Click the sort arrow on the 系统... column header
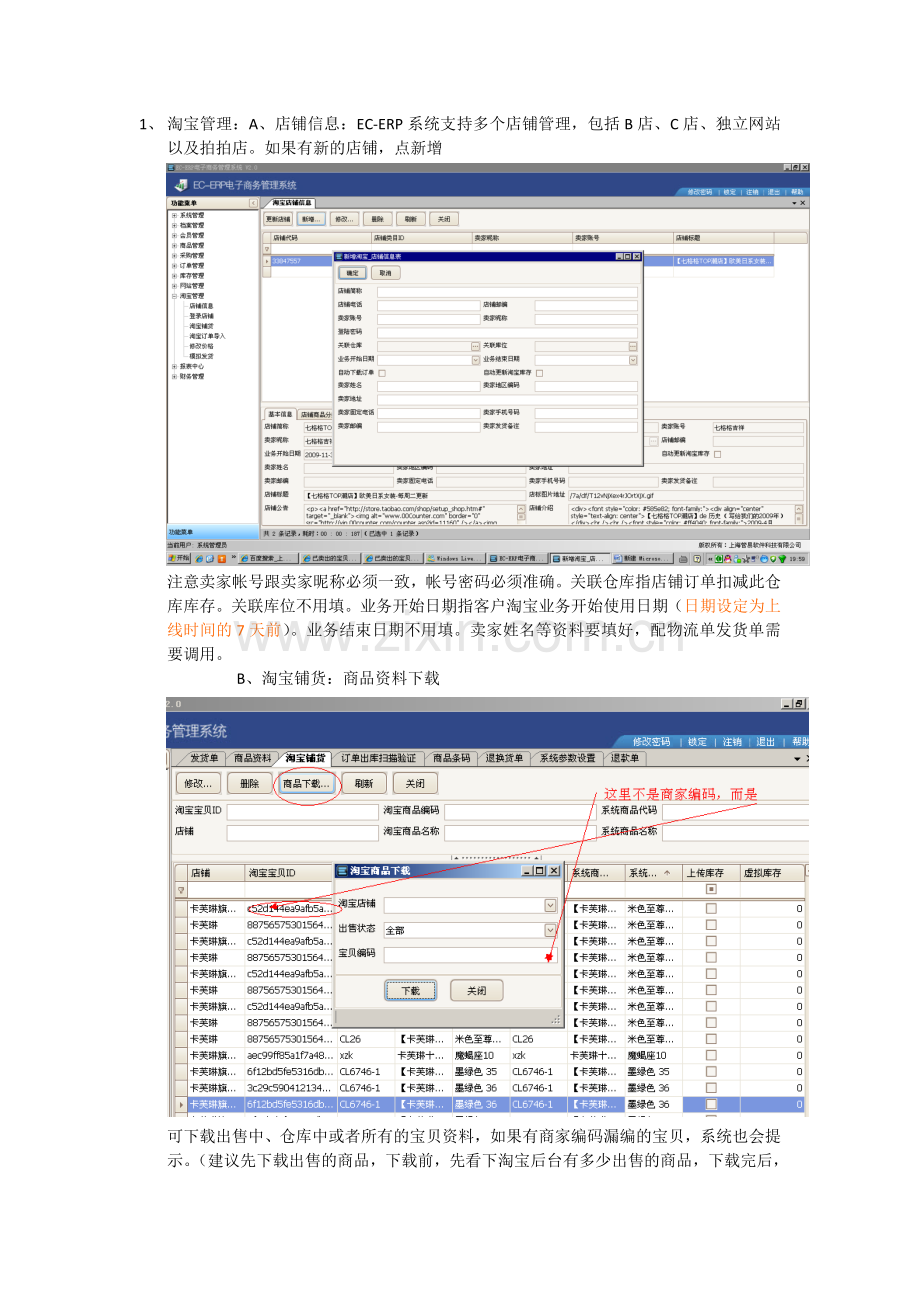Image resolution: width=920 pixels, height=1302 pixels. [x=667, y=872]
